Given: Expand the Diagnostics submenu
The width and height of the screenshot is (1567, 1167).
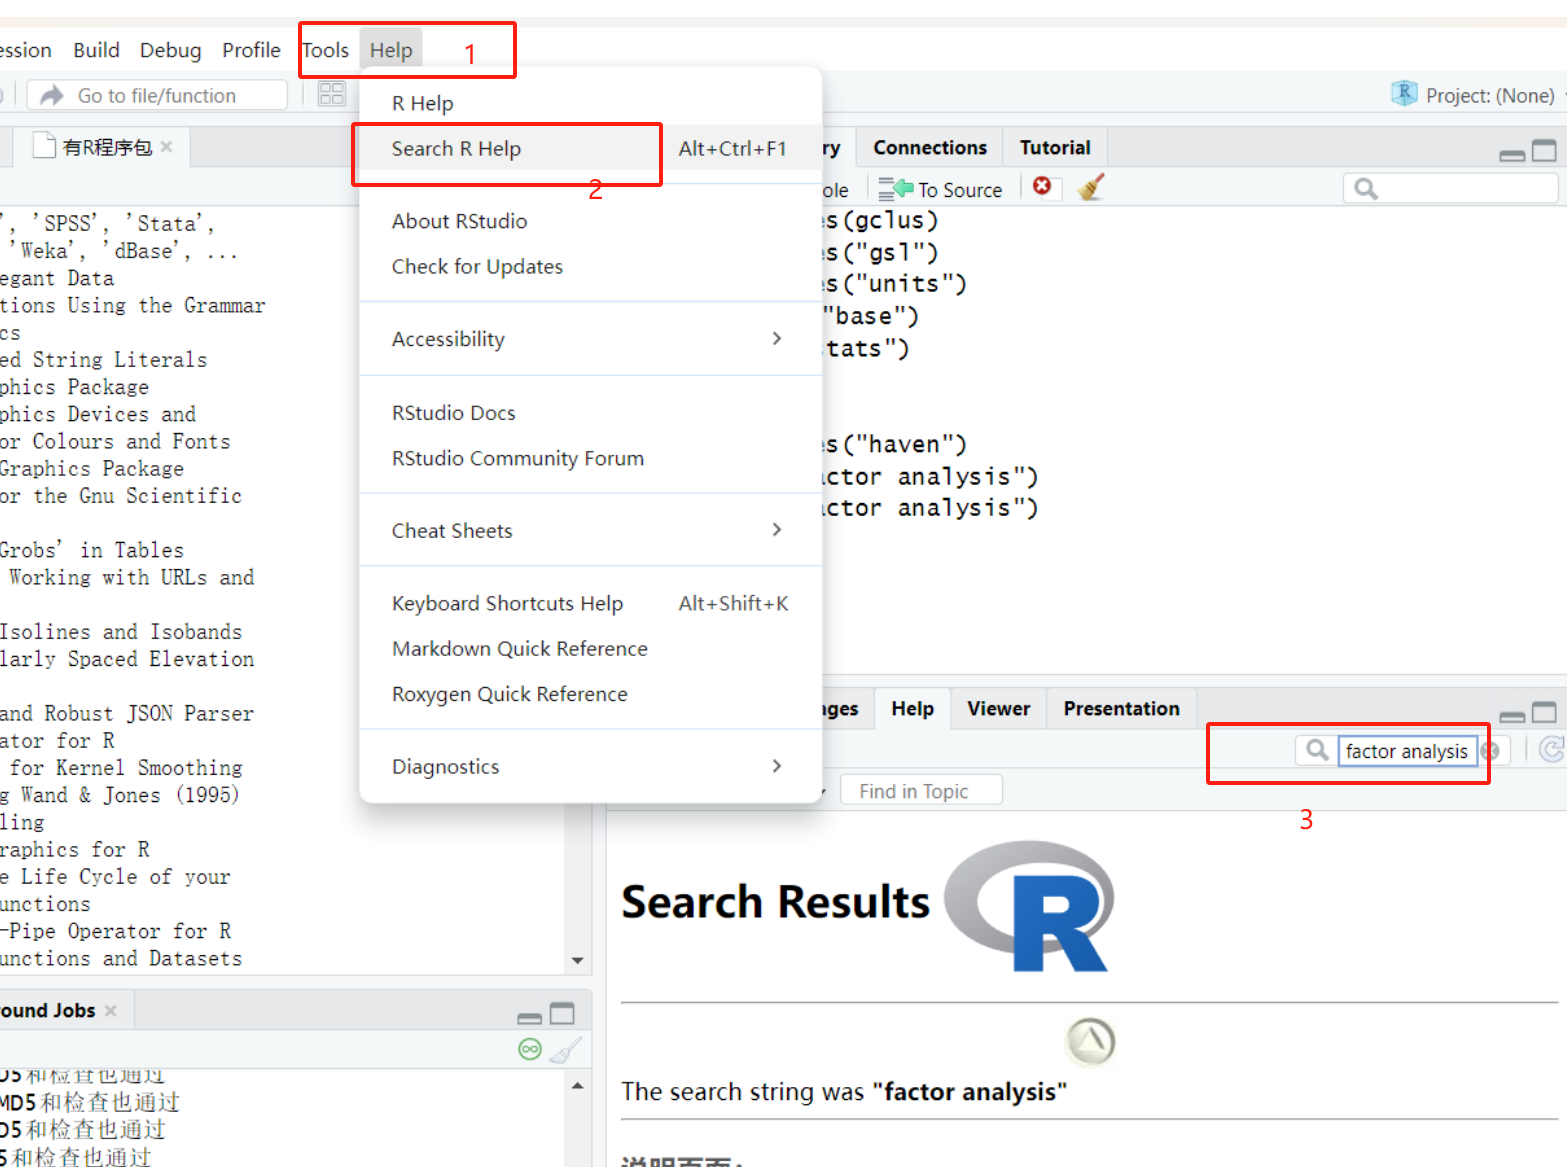Looking at the screenshot, I should (x=590, y=767).
